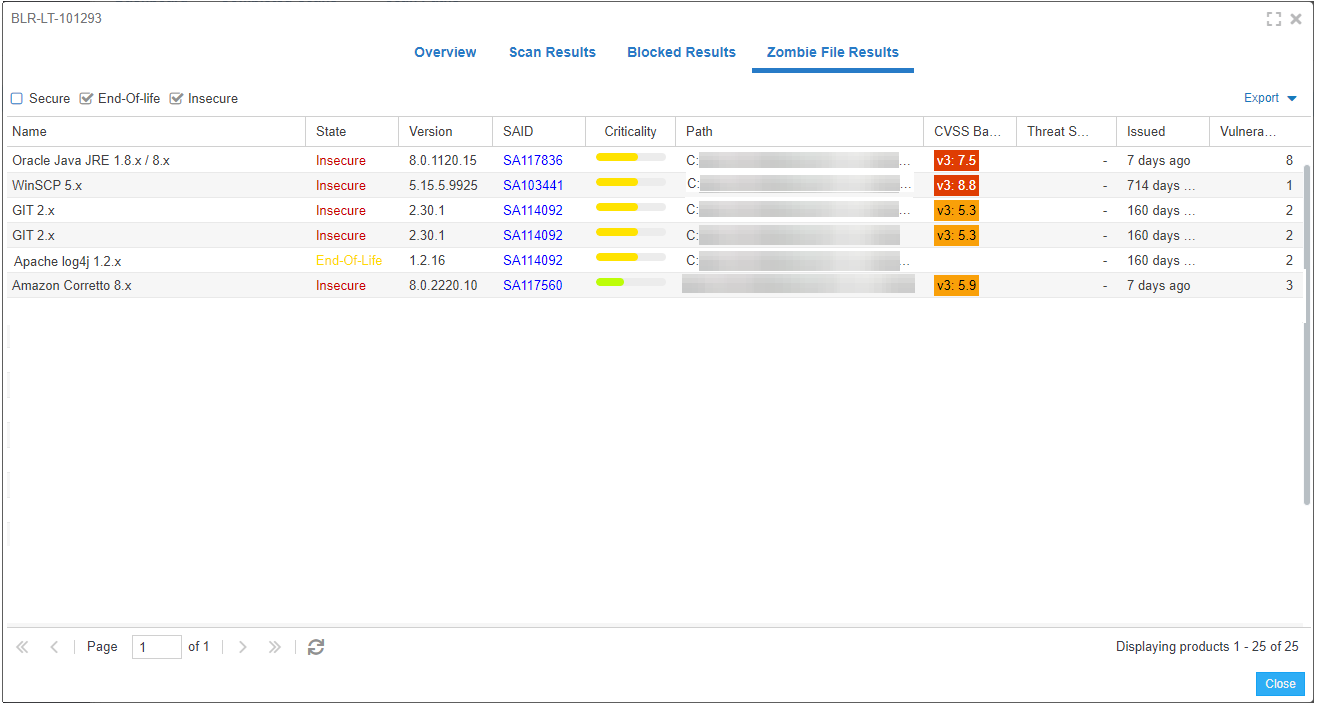Click criticality bar for Amazon Corretto 8.x

pyautogui.click(x=630, y=282)
